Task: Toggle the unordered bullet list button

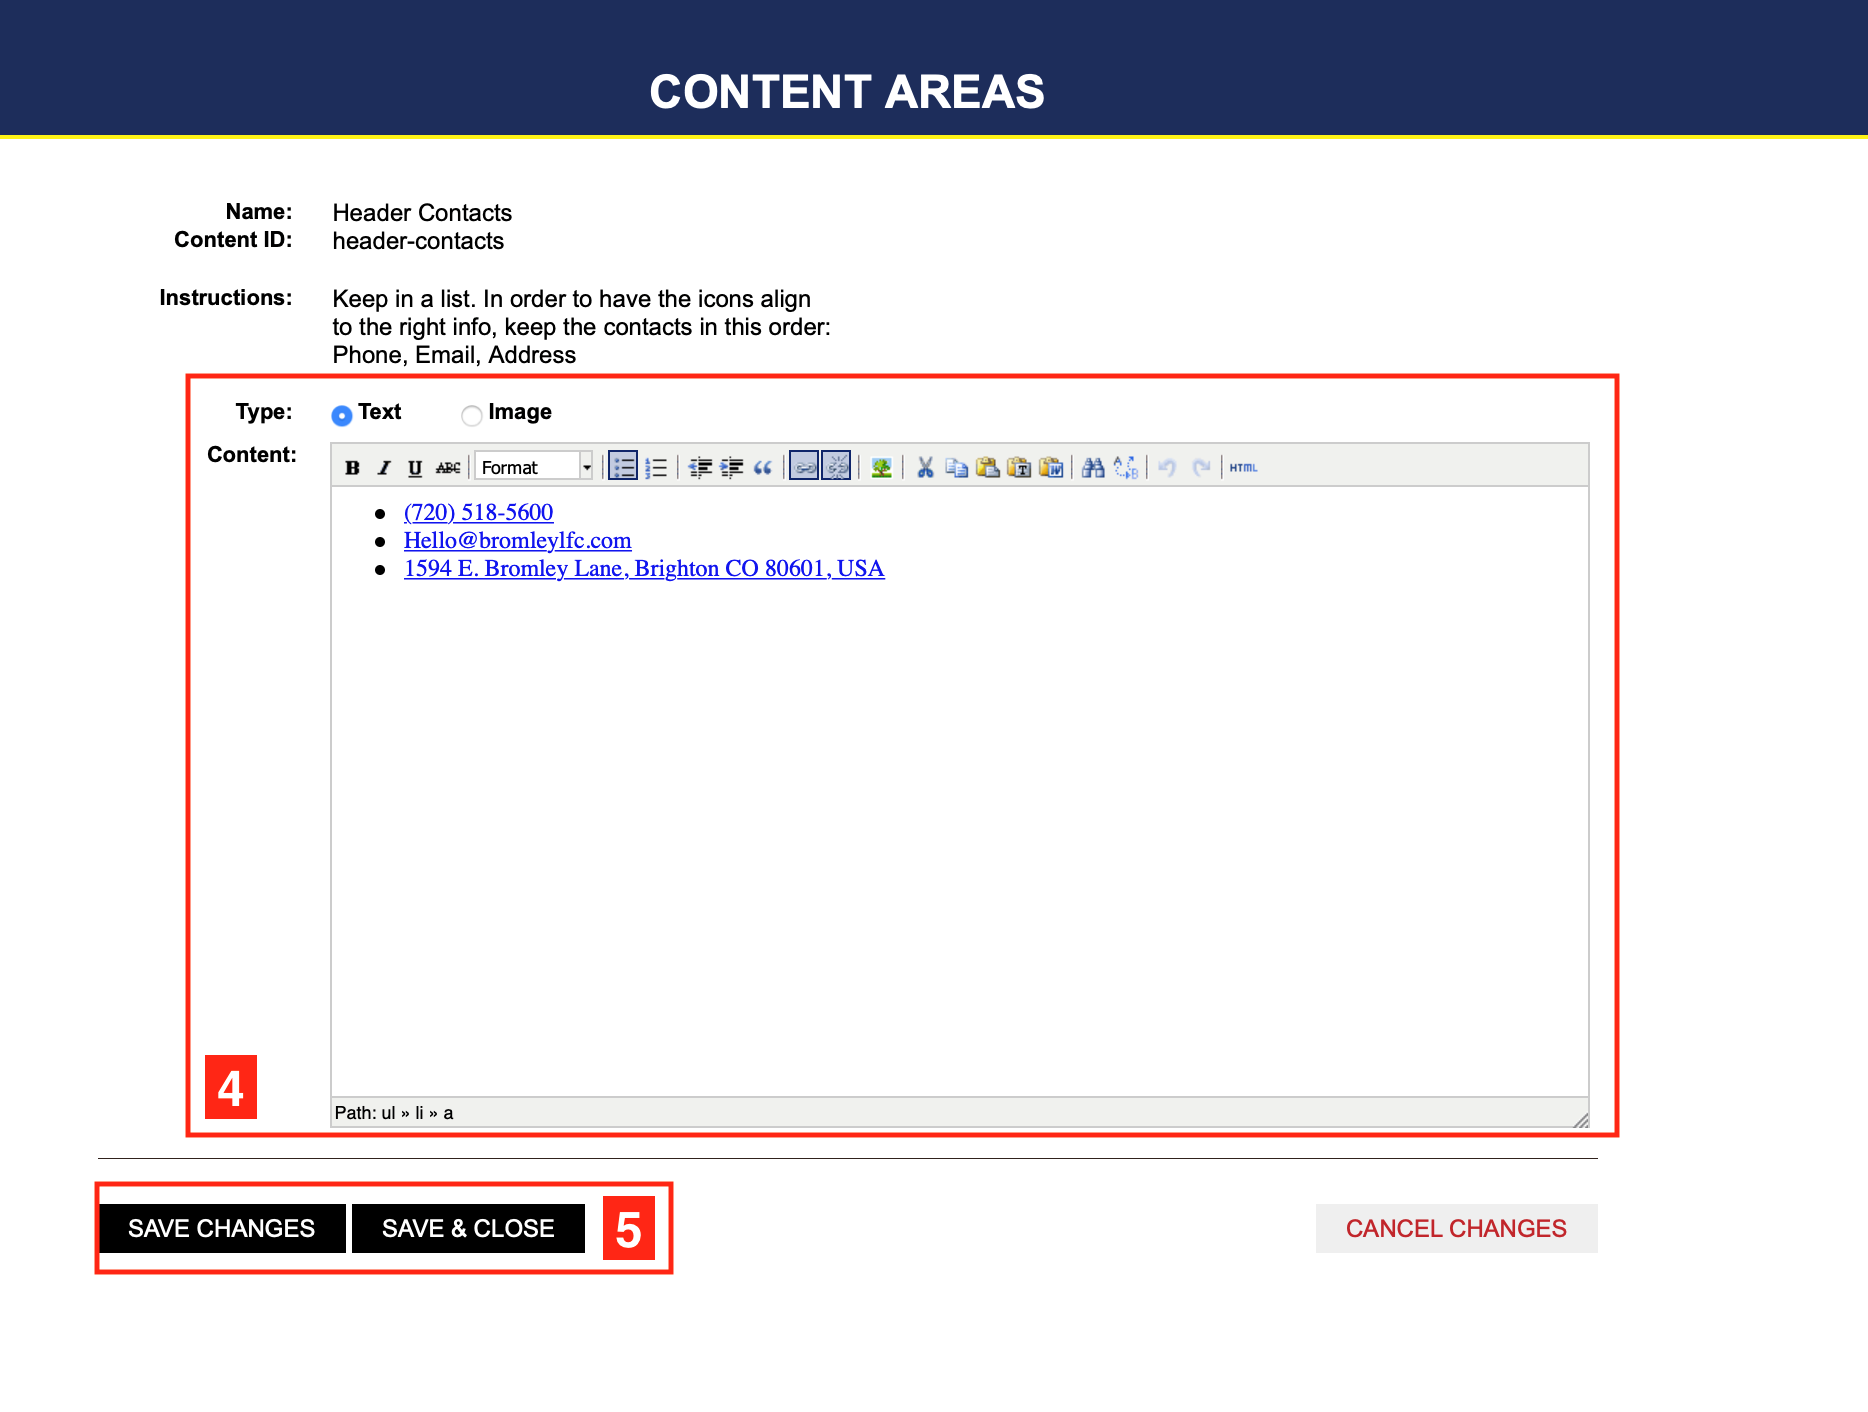Action: (x=623, y=467)
